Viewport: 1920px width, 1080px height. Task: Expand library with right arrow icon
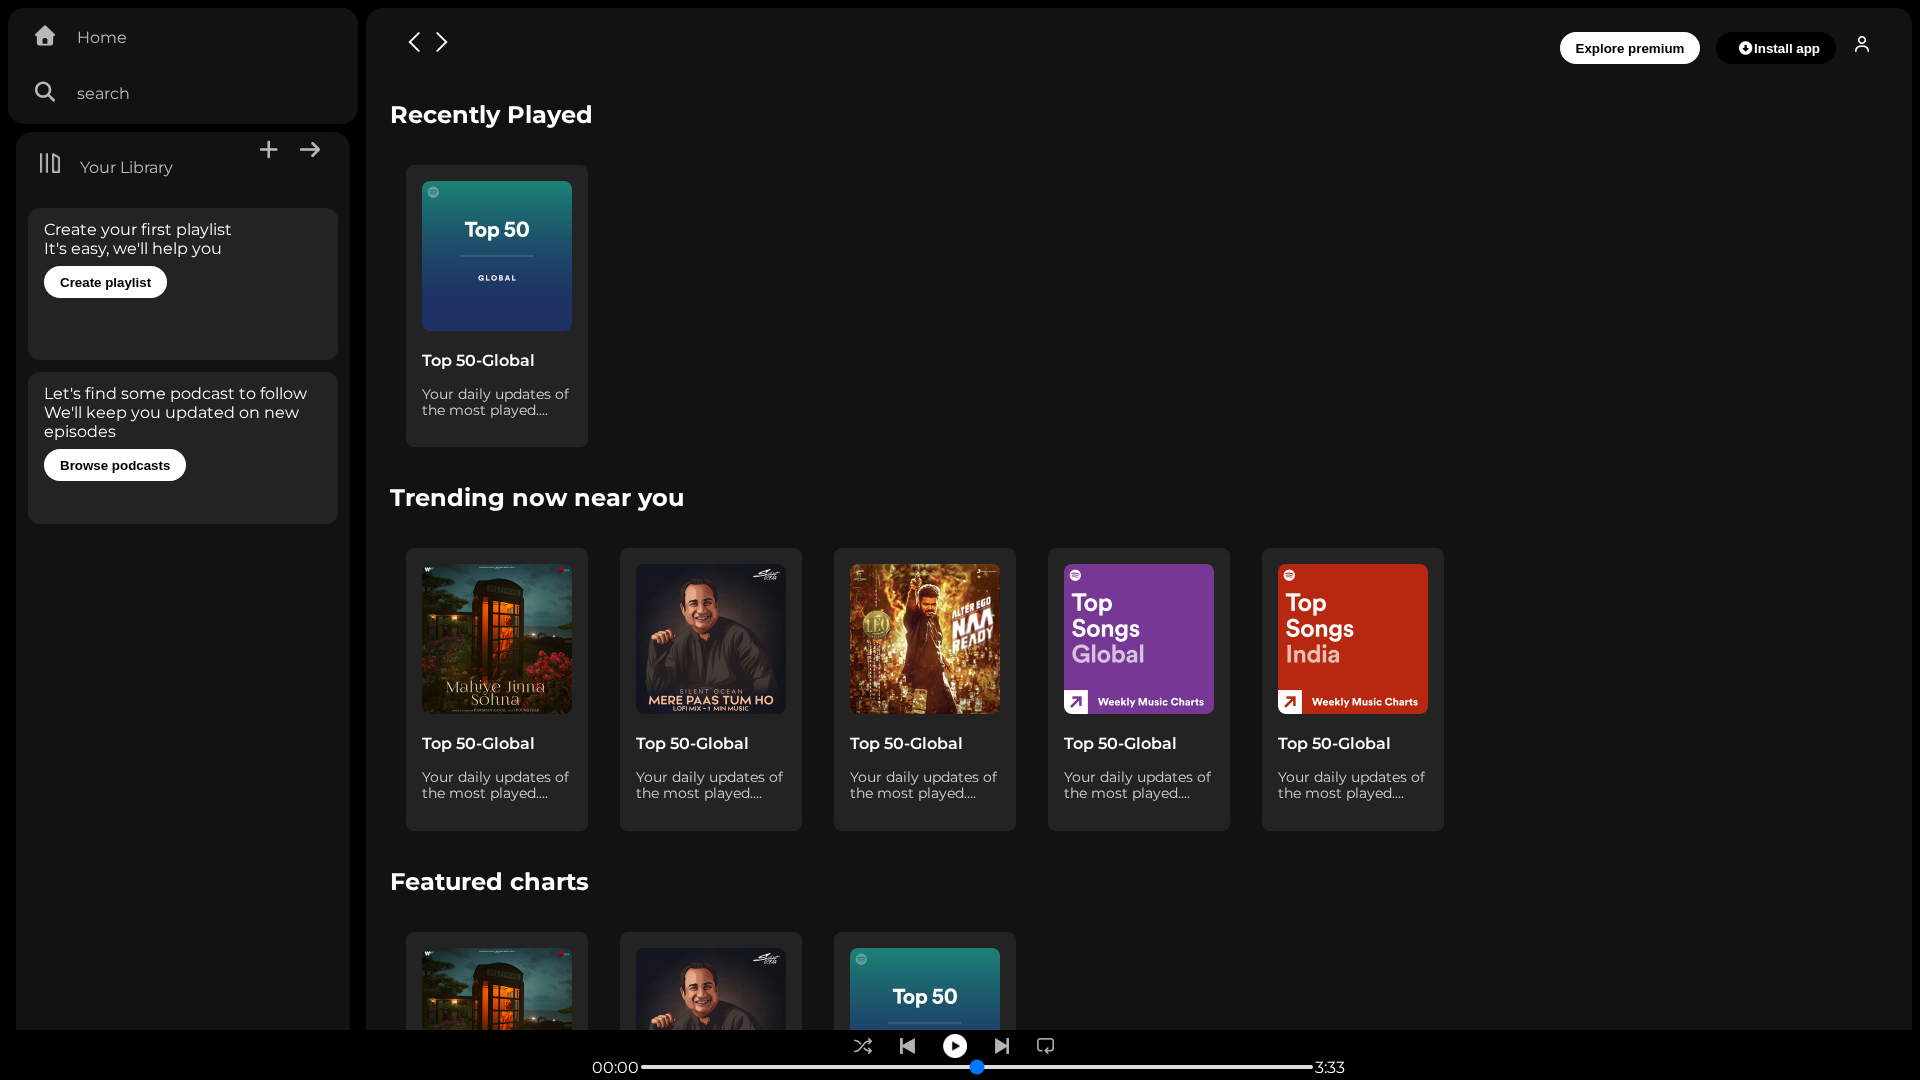tap(310, 150)
